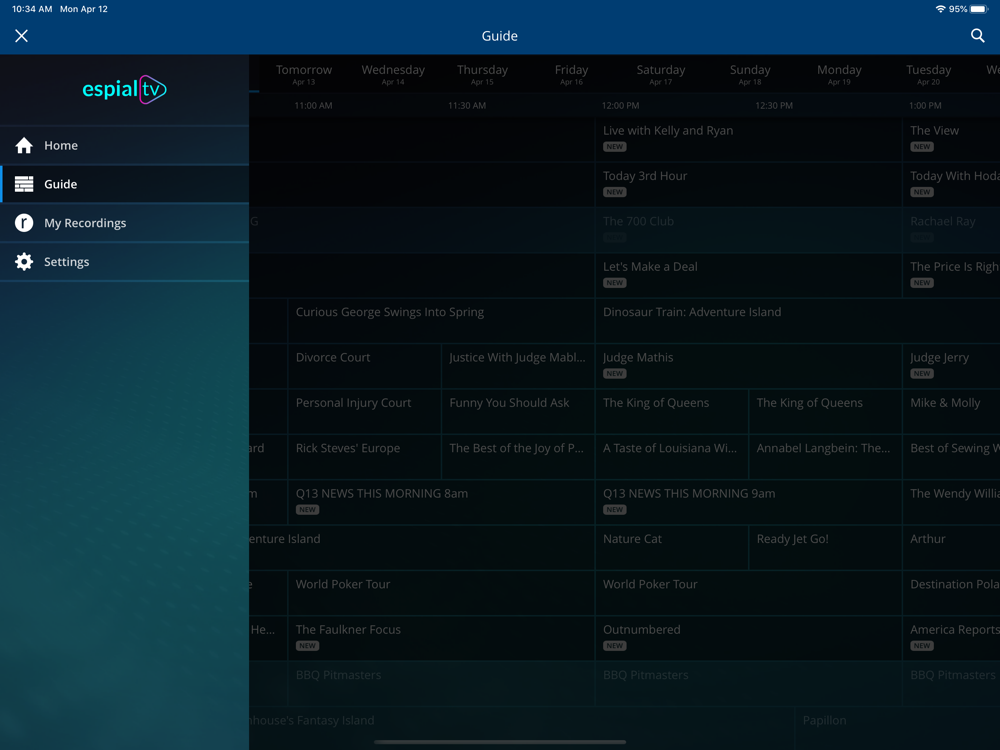Switch to Thursday Apr 15 tab

click(x=482, y=74)
